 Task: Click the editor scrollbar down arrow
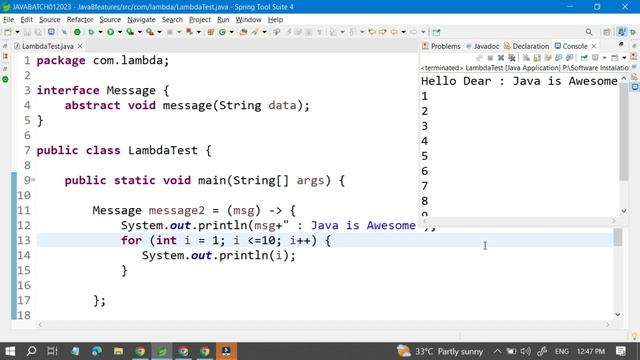tap(618, 314)
